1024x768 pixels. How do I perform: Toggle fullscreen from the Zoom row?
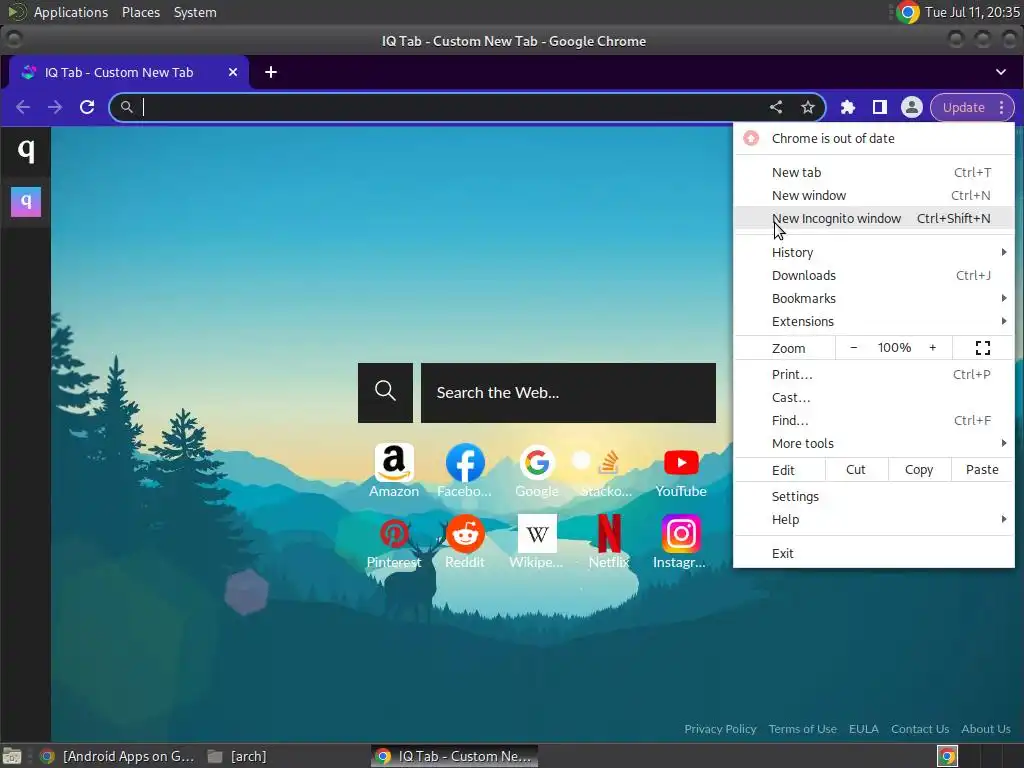tap(983, 348)
